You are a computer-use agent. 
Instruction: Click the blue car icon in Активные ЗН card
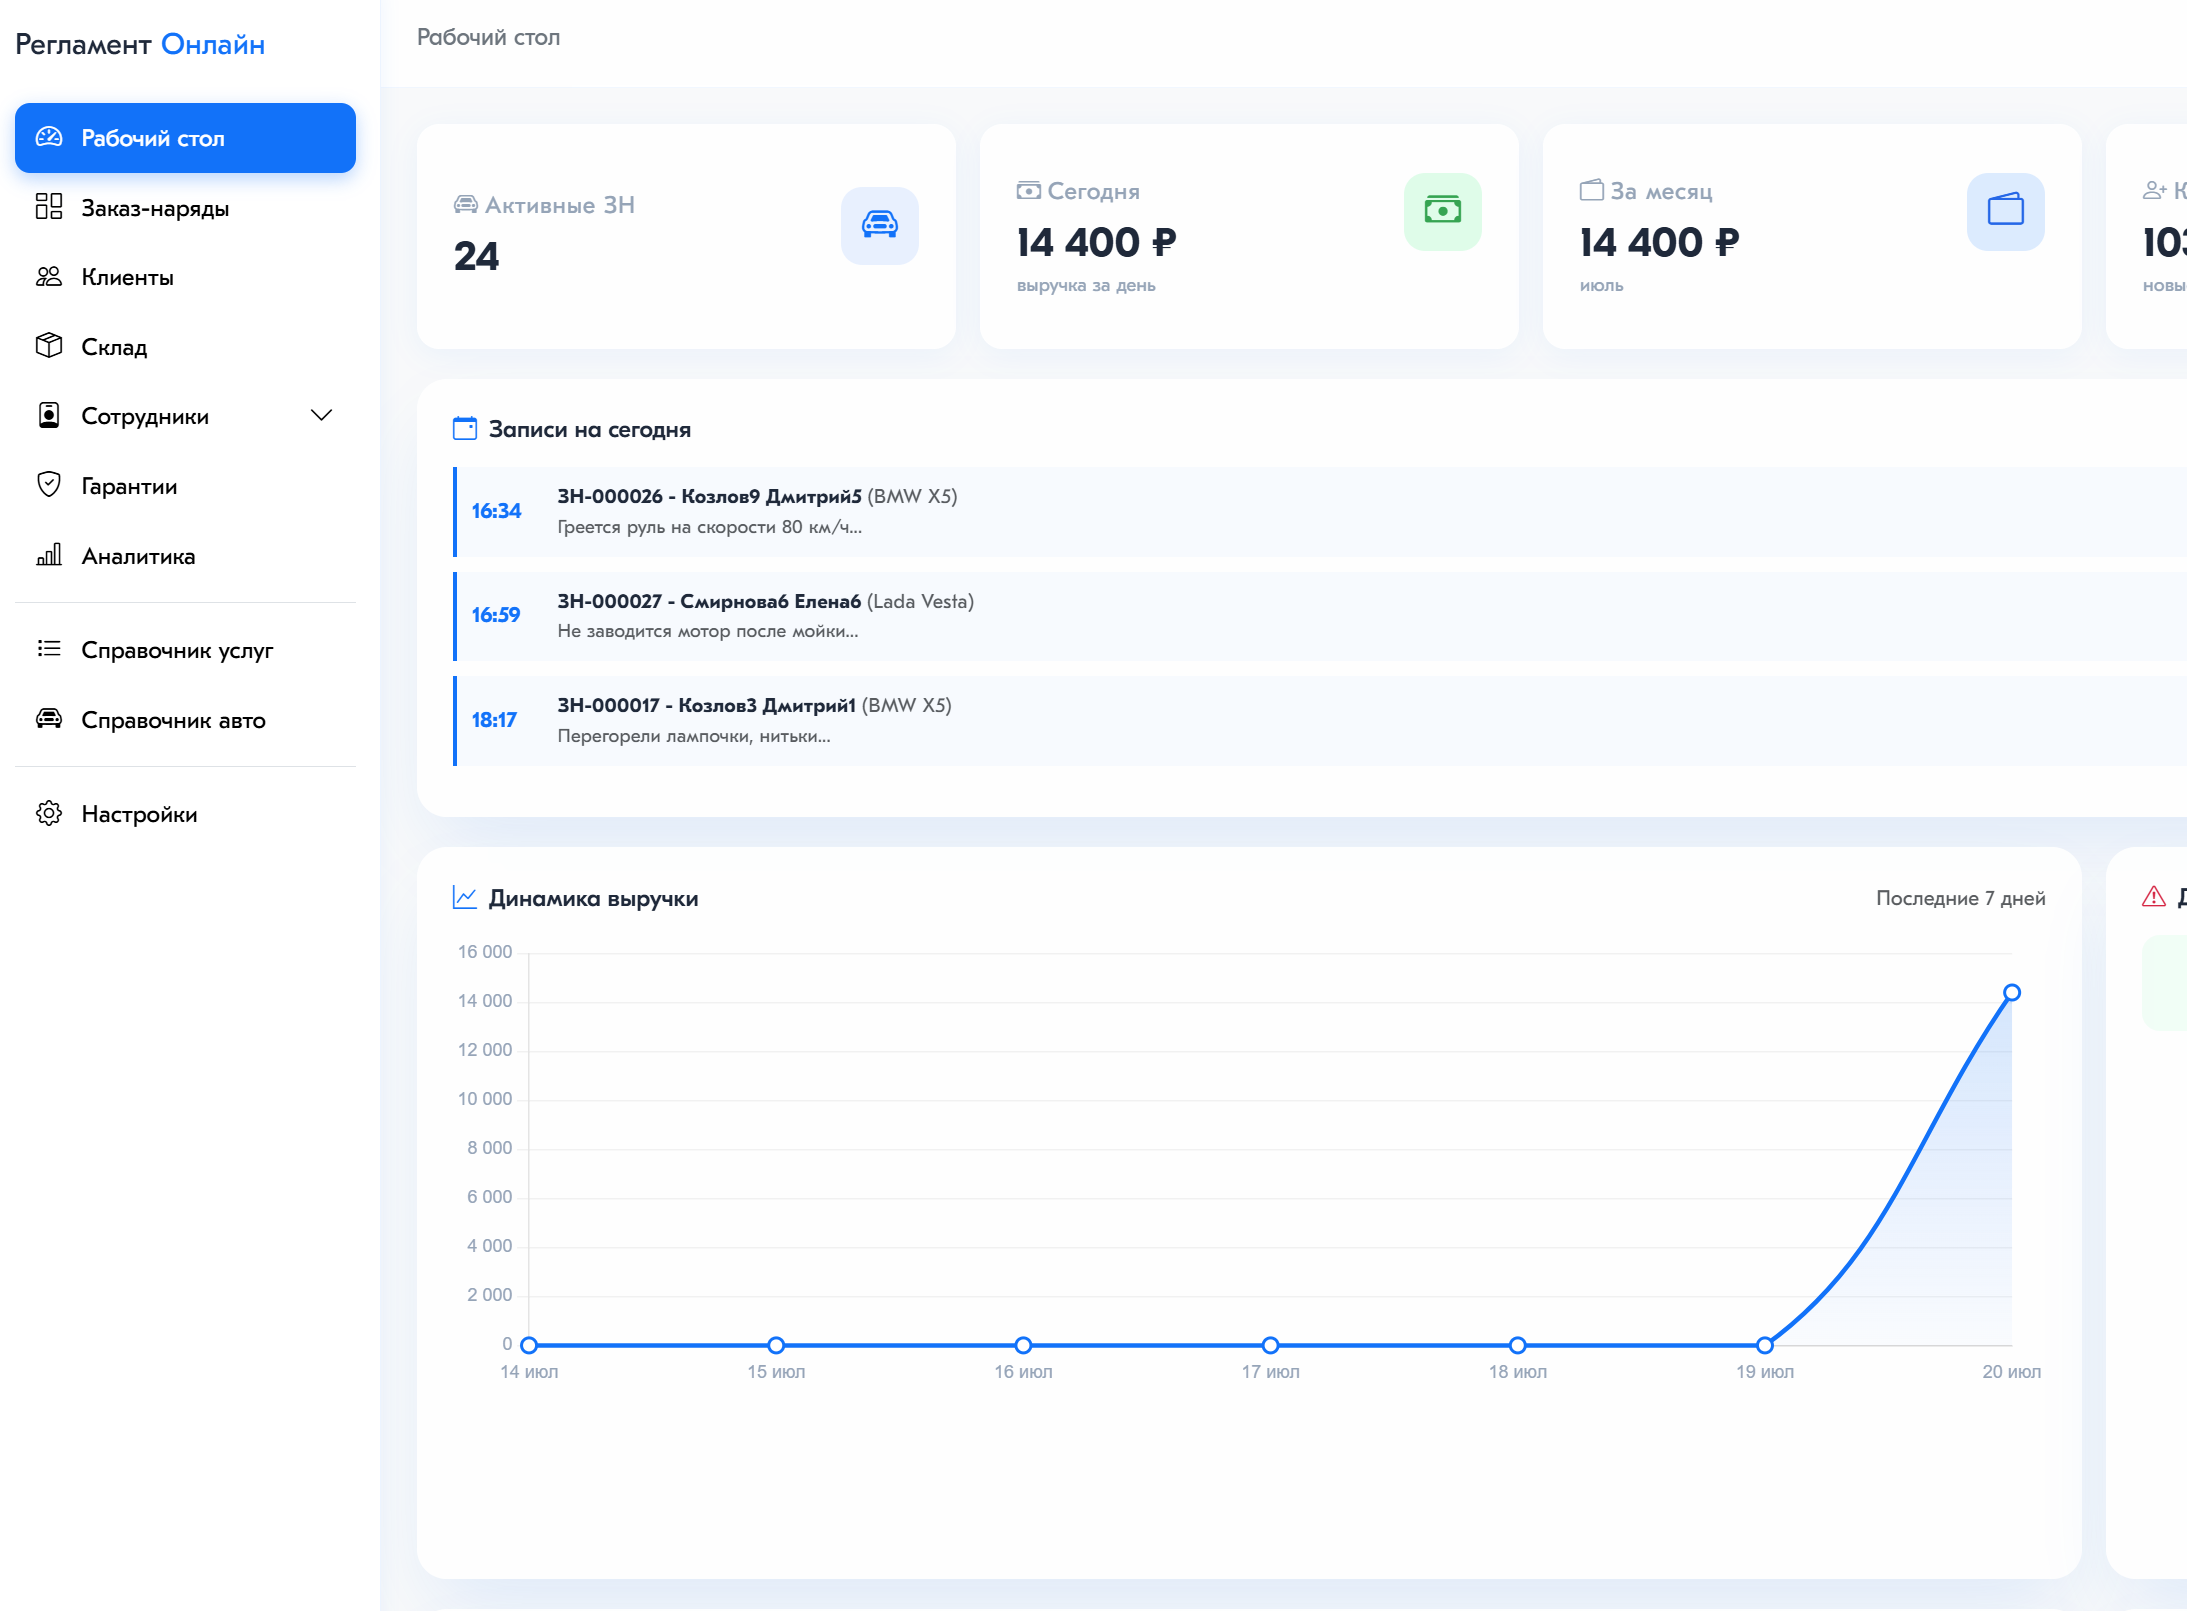pos(880,225)
